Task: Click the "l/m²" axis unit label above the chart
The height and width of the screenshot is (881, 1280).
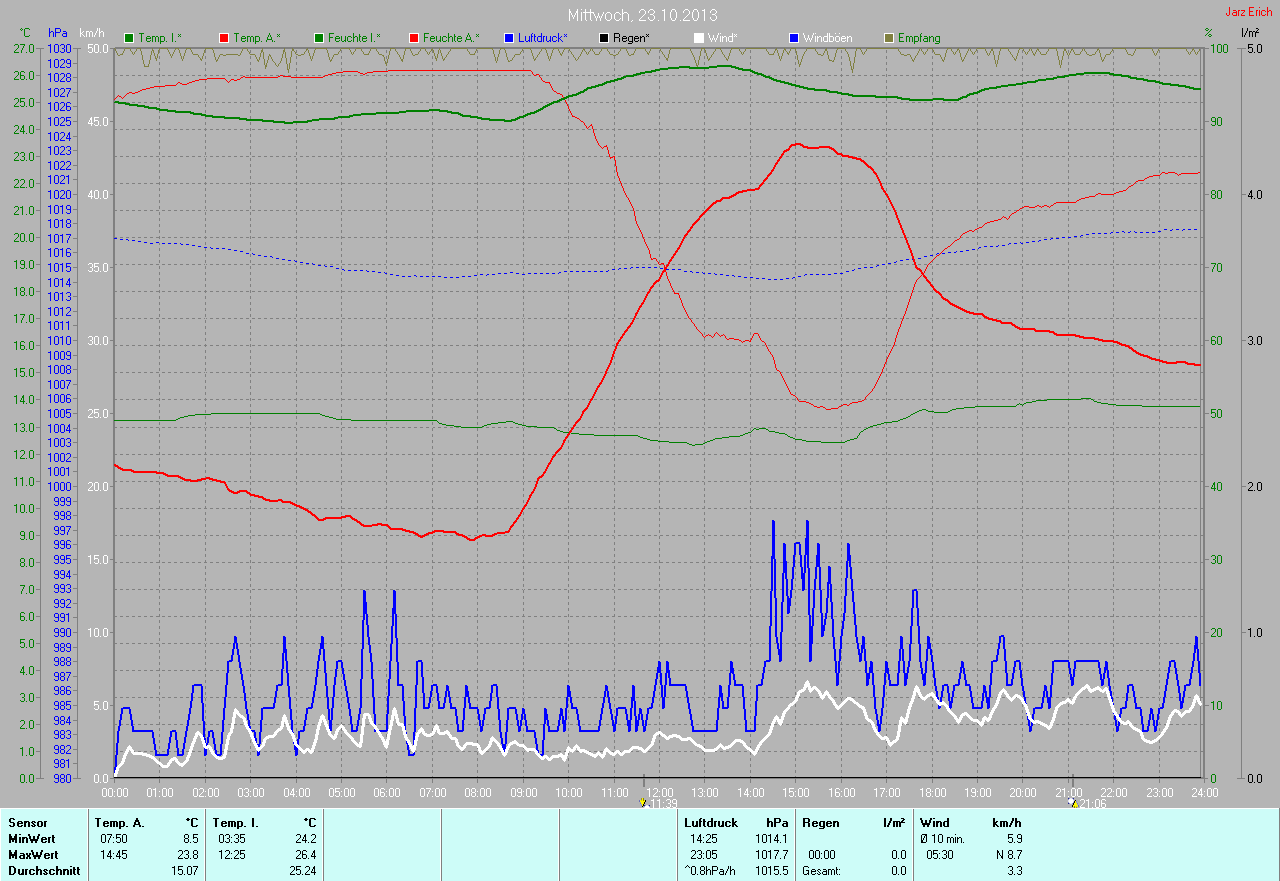Action: (x=1249, y=33)
